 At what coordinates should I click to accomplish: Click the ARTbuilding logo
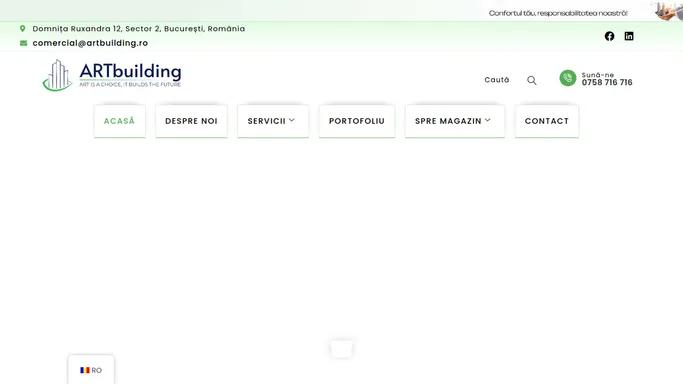tap(112, 75)
